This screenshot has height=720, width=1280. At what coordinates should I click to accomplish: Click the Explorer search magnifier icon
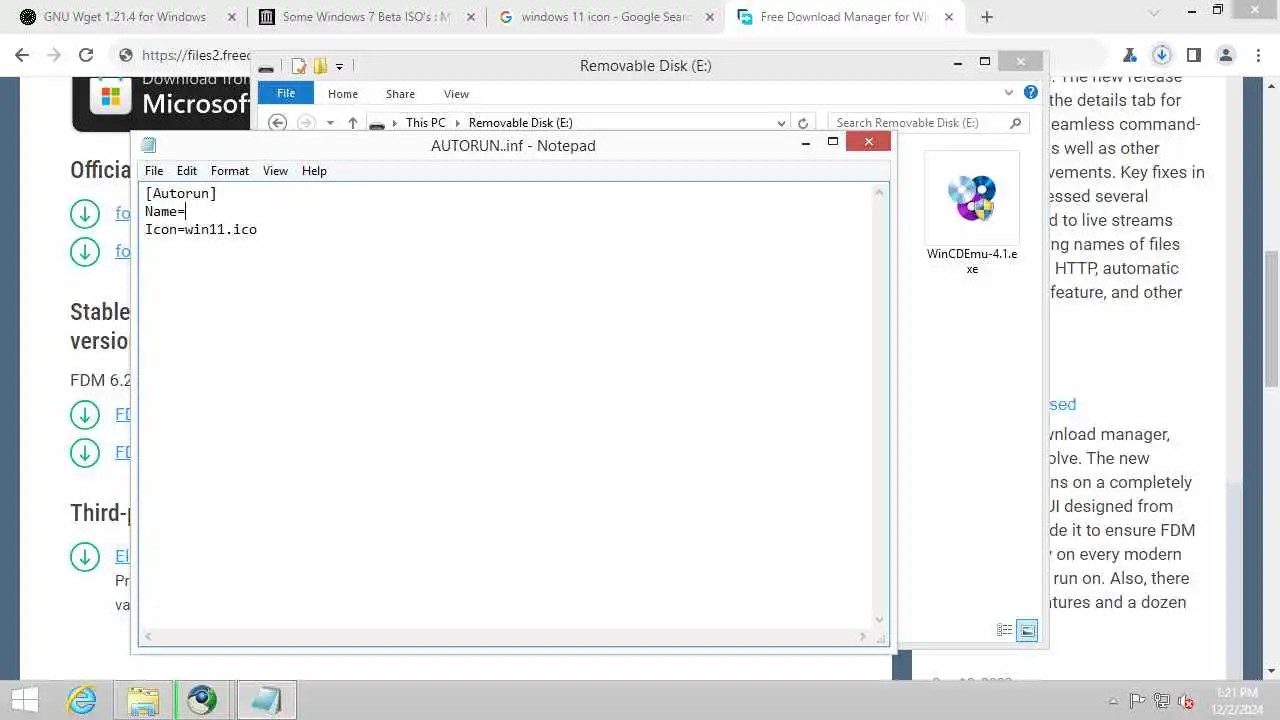1016,123
